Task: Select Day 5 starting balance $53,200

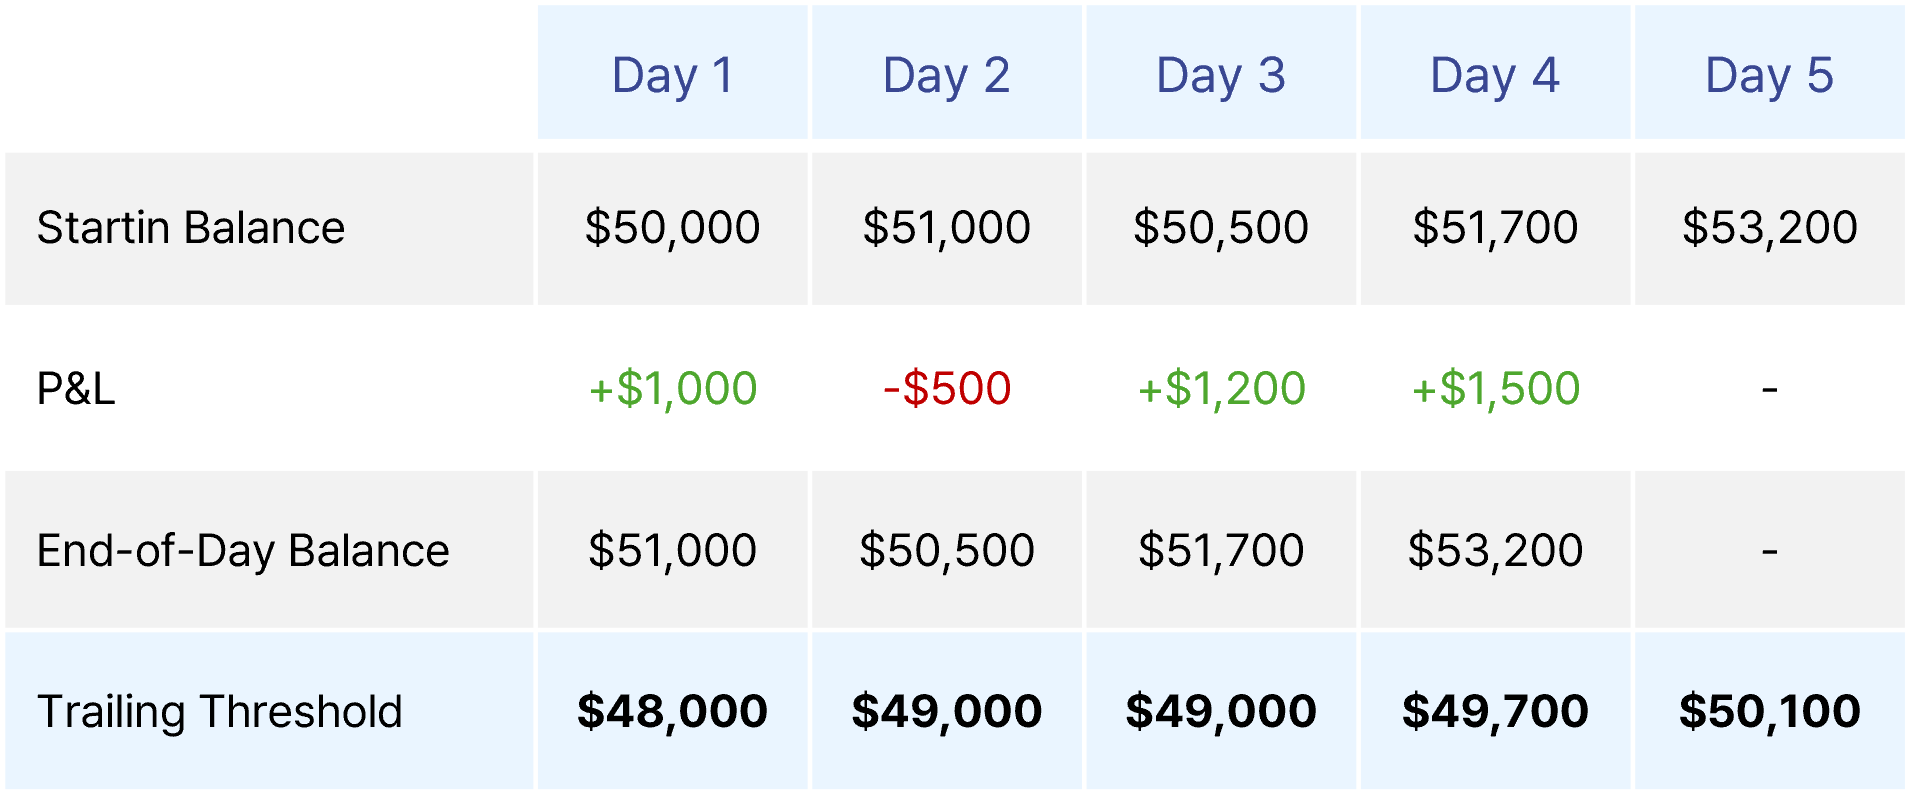Action: click(1769, 228)
